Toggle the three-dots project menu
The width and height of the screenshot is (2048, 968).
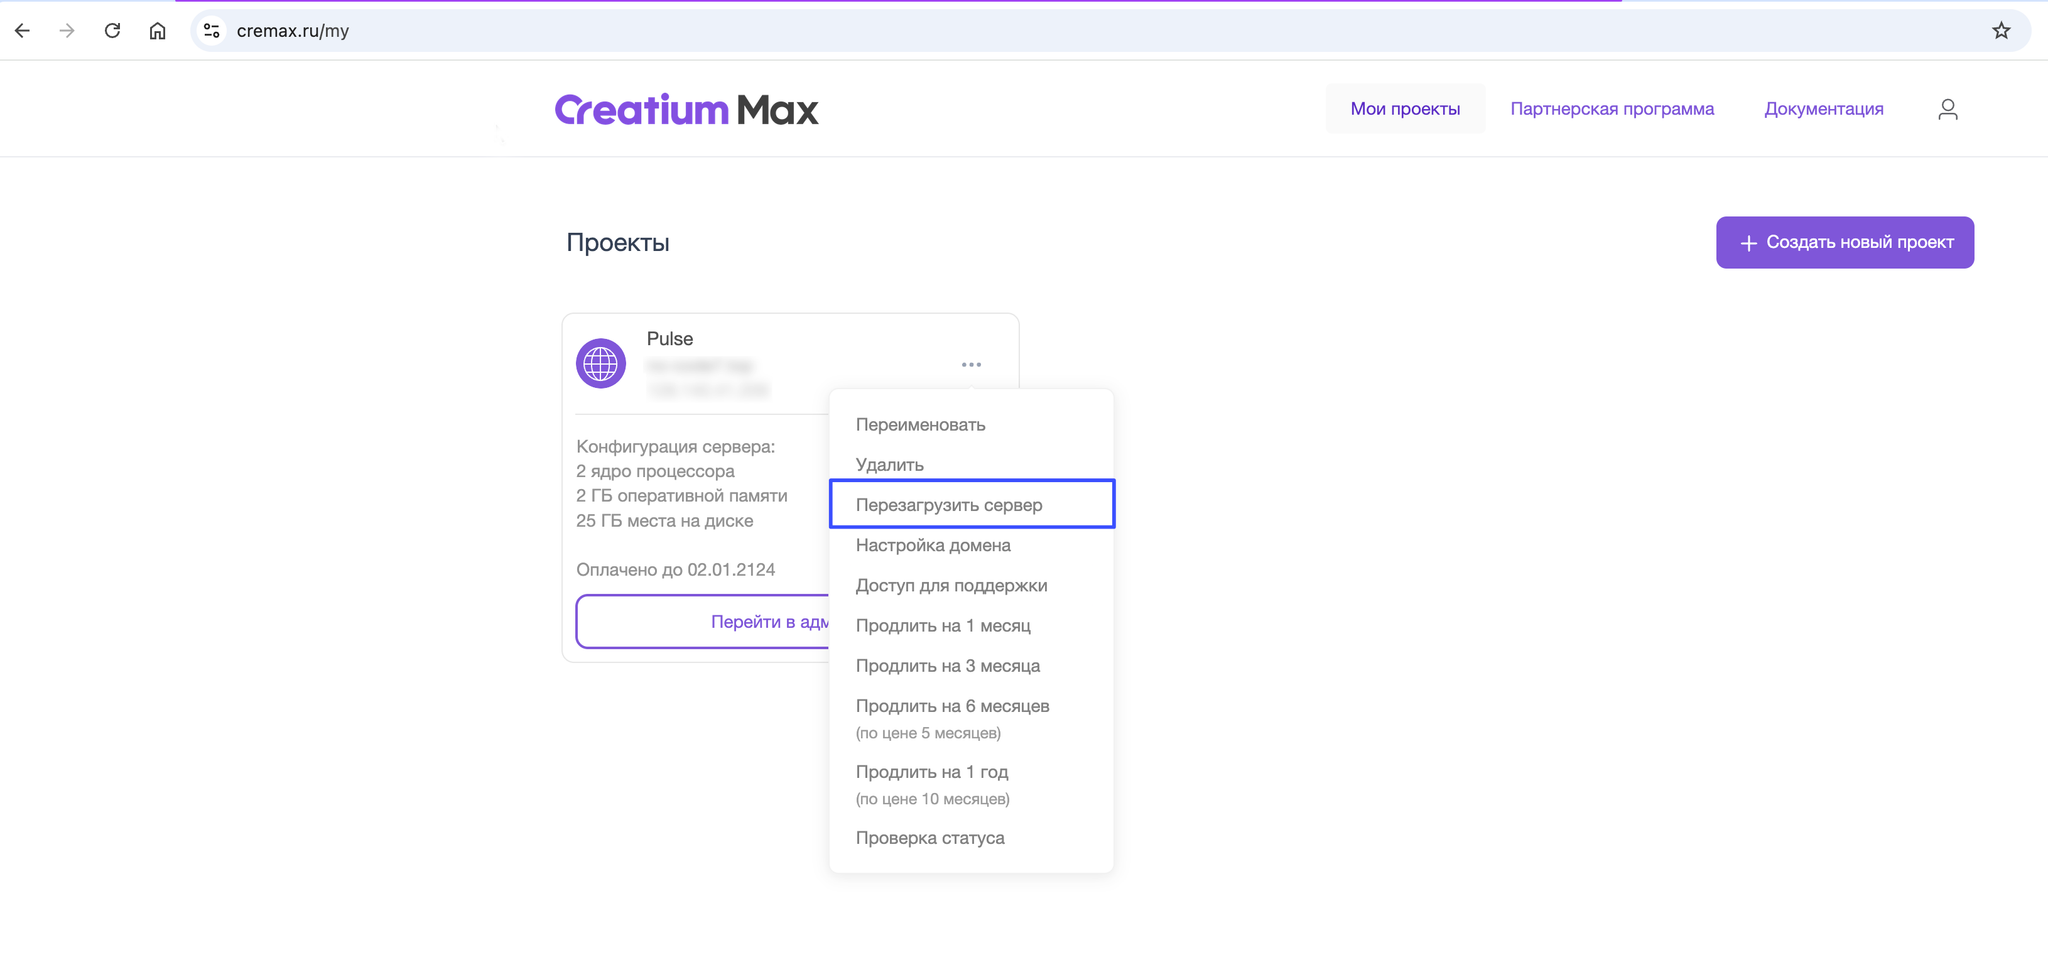(x=971, y=365)
